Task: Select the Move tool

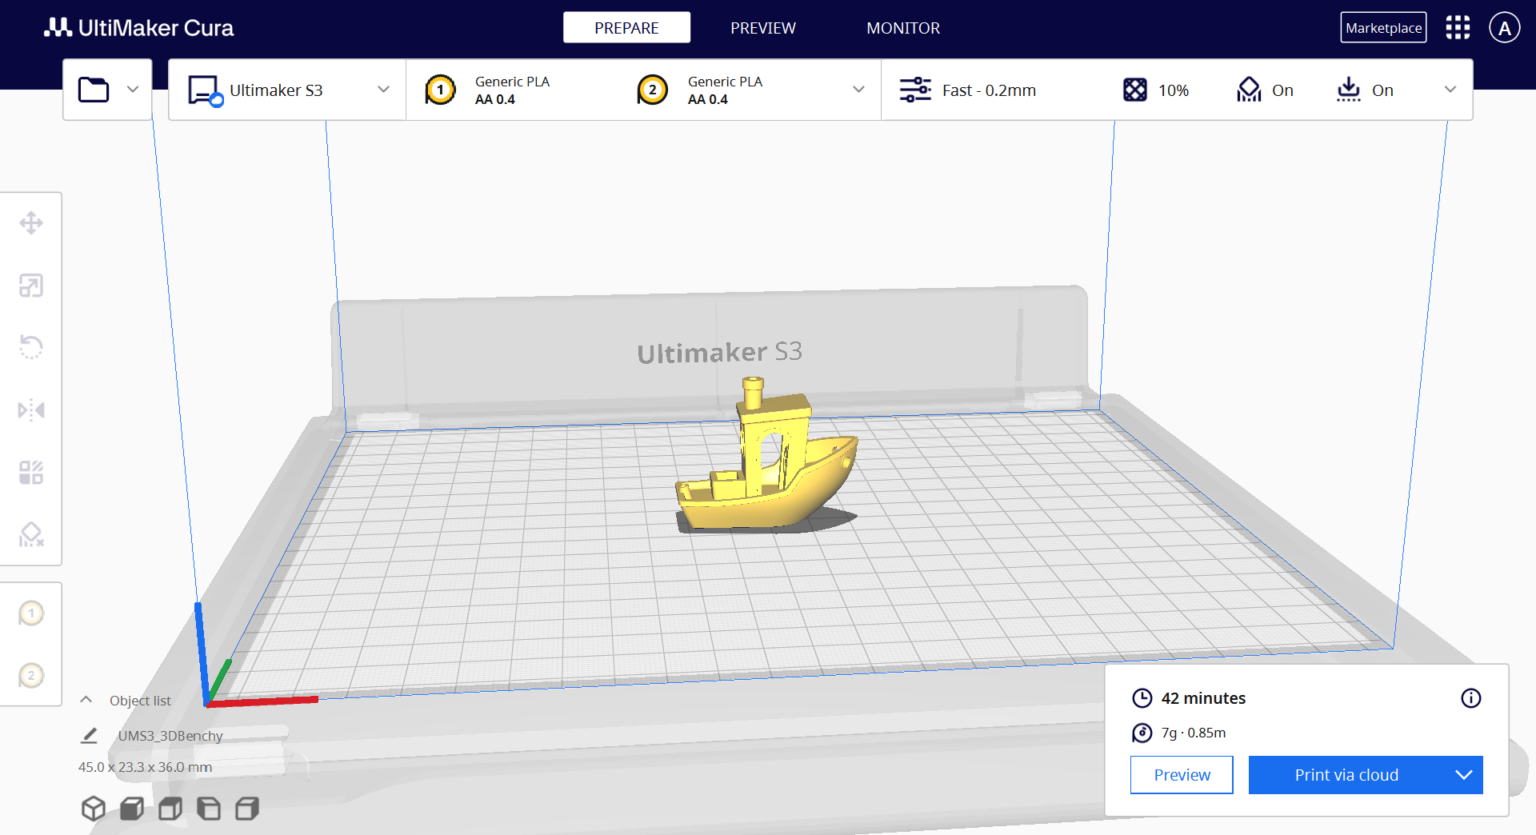Action: (x=31, y=222)
